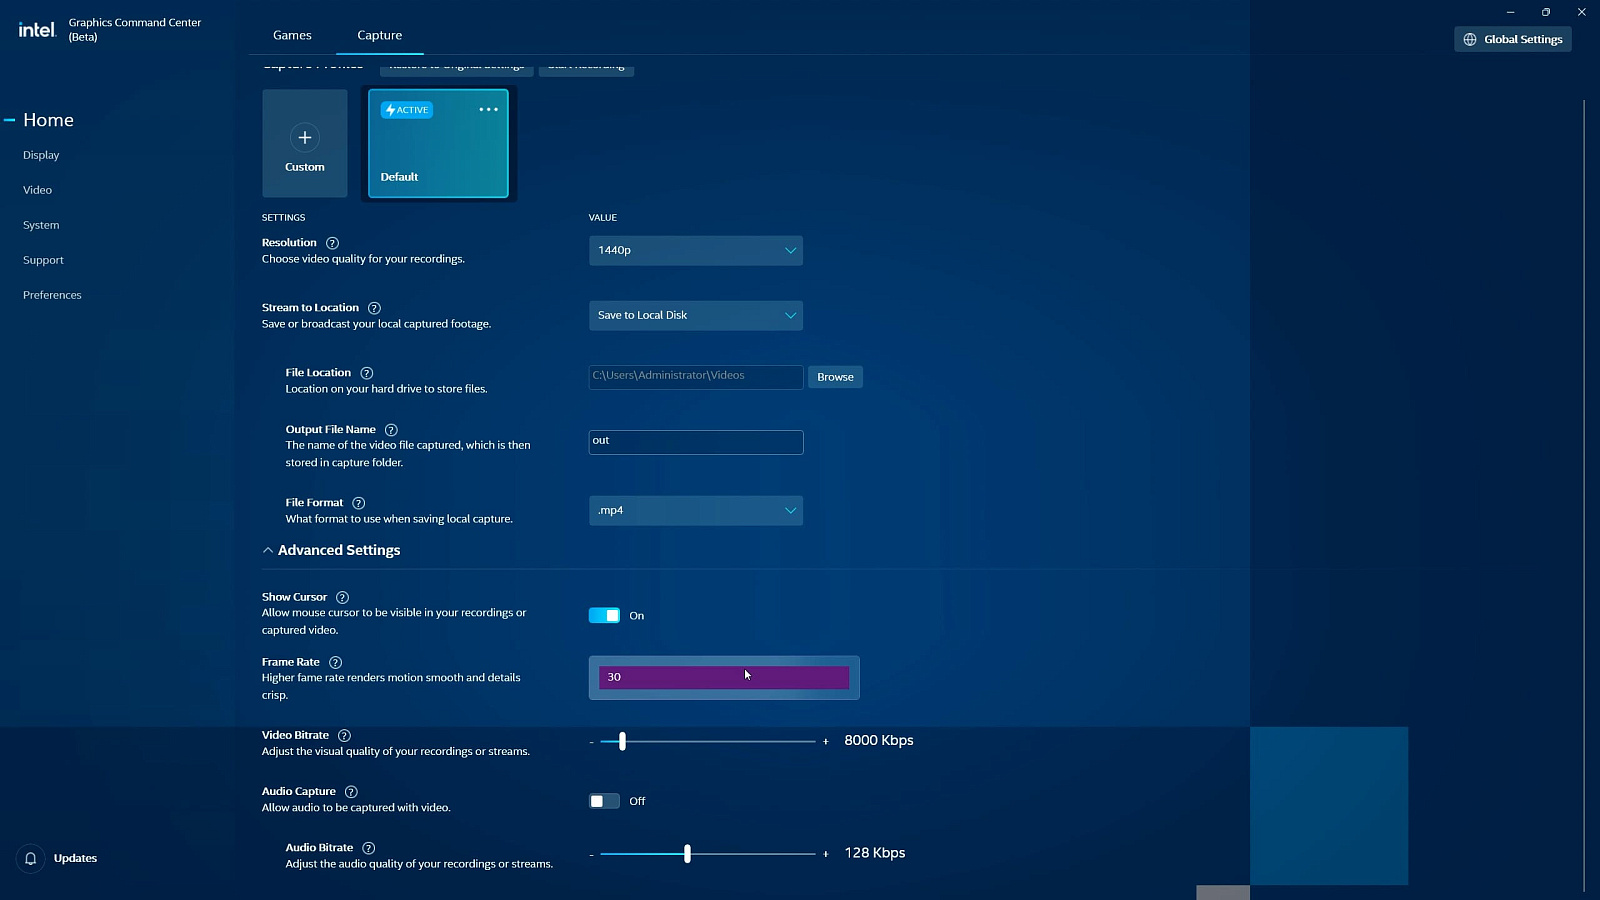Click the Updates label
The width and height of the screenshot is (1600, 900).
point(75,858)
